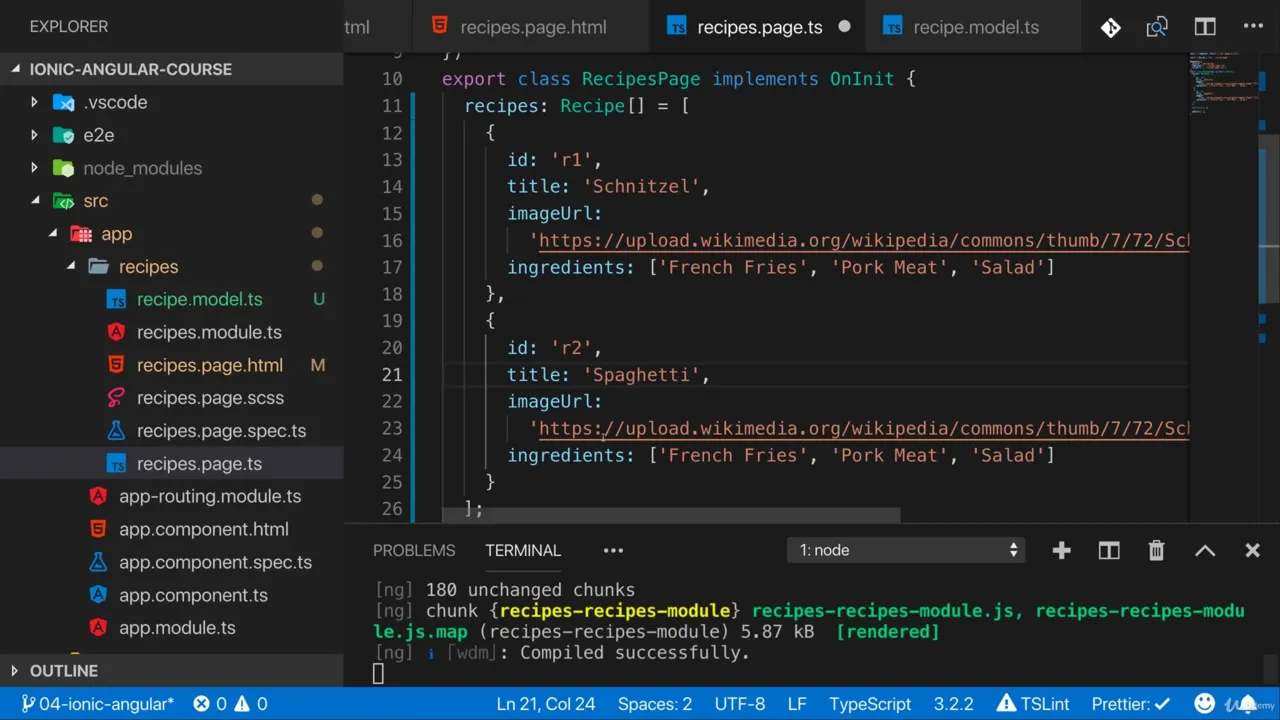Change file encoding UTF-8
Image resolution: width=1280 pixels, height=720 pixels.
click(x=740, y=704)
